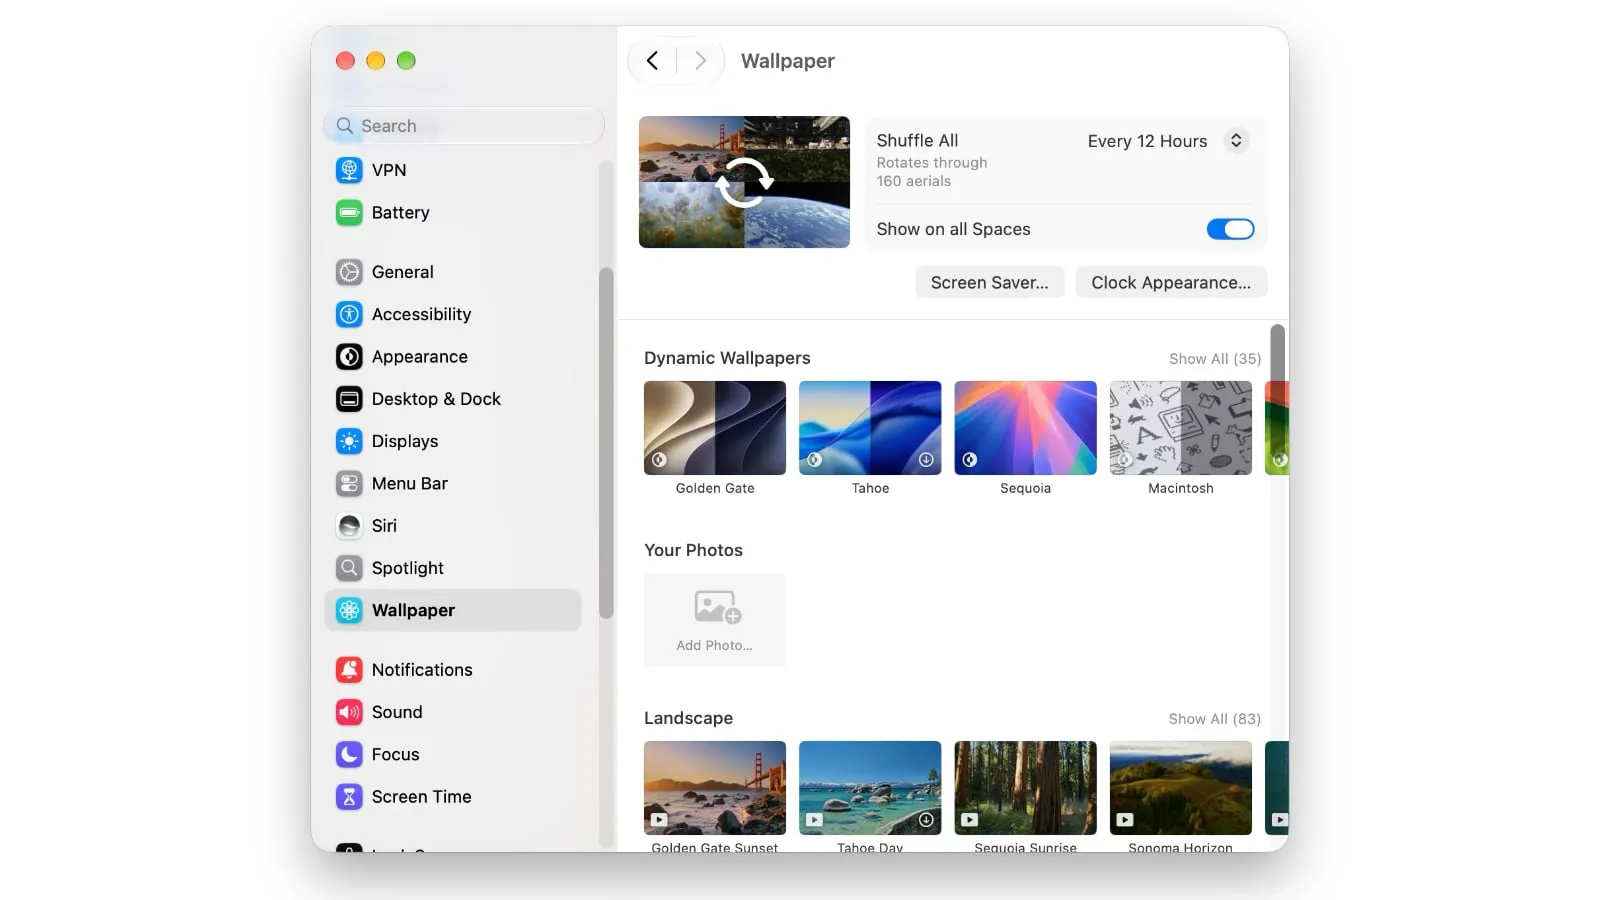Go forward with the right chevron

click(700, 61)
